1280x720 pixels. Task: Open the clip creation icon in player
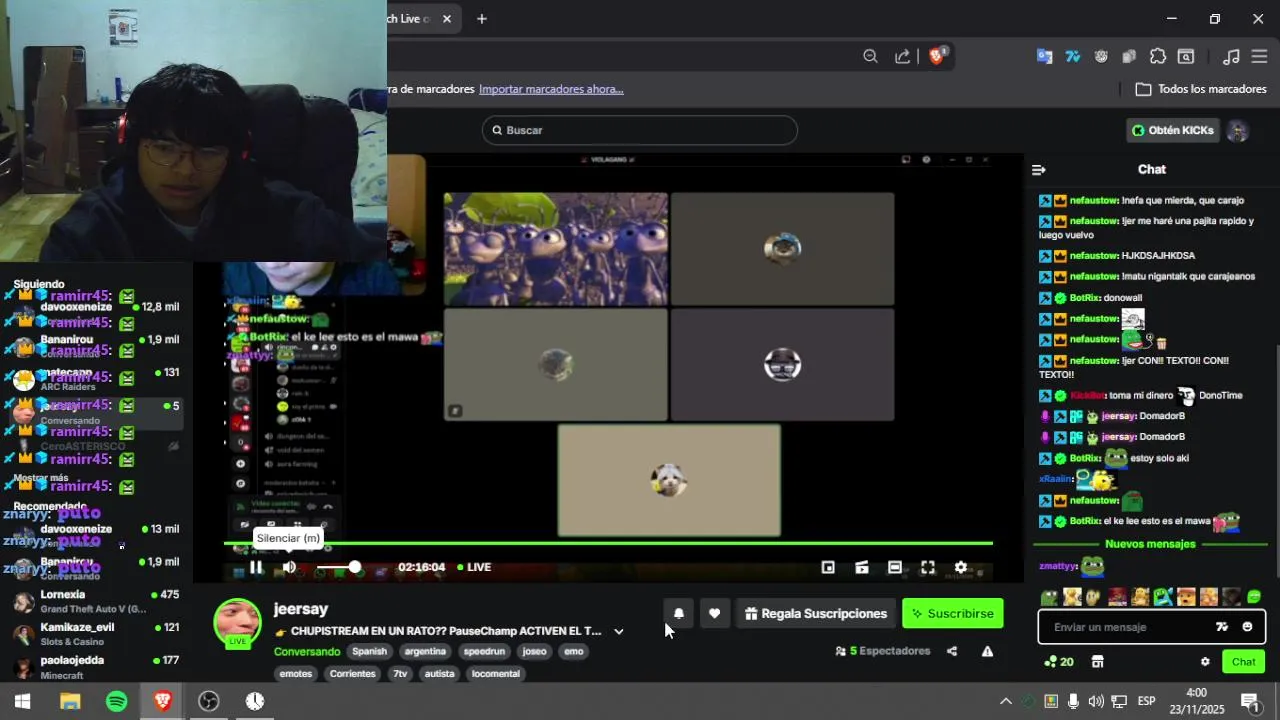point(862,567)
